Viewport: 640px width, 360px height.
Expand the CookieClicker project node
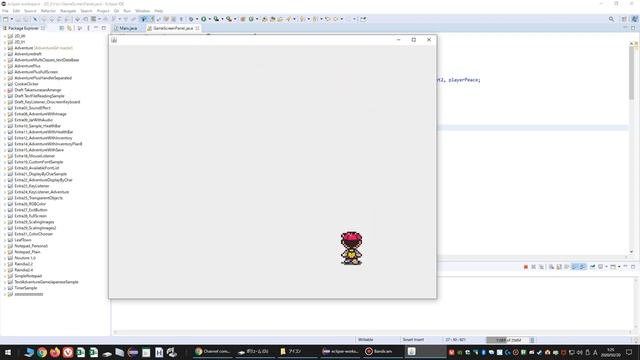[4, 84]
